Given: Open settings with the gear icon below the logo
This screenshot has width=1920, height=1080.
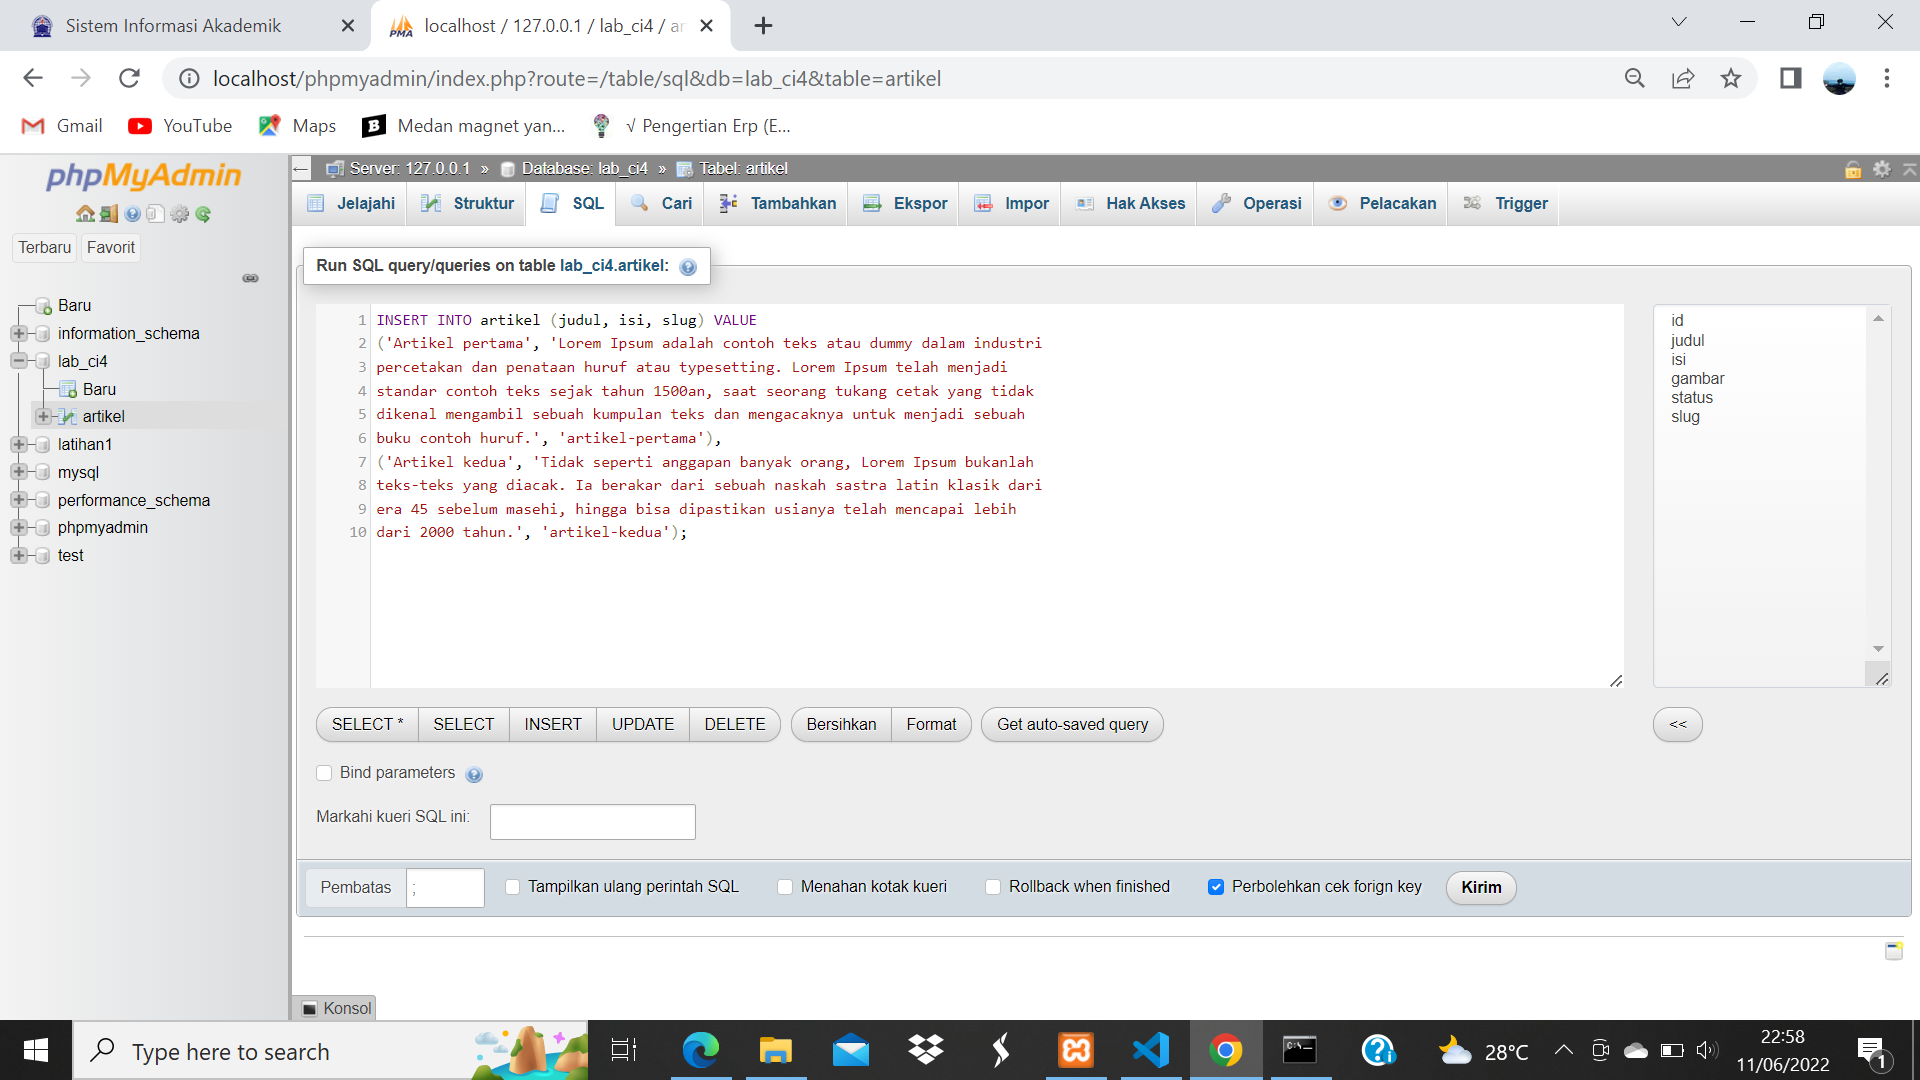Looking at the screenshot, I should coord(180,214).
